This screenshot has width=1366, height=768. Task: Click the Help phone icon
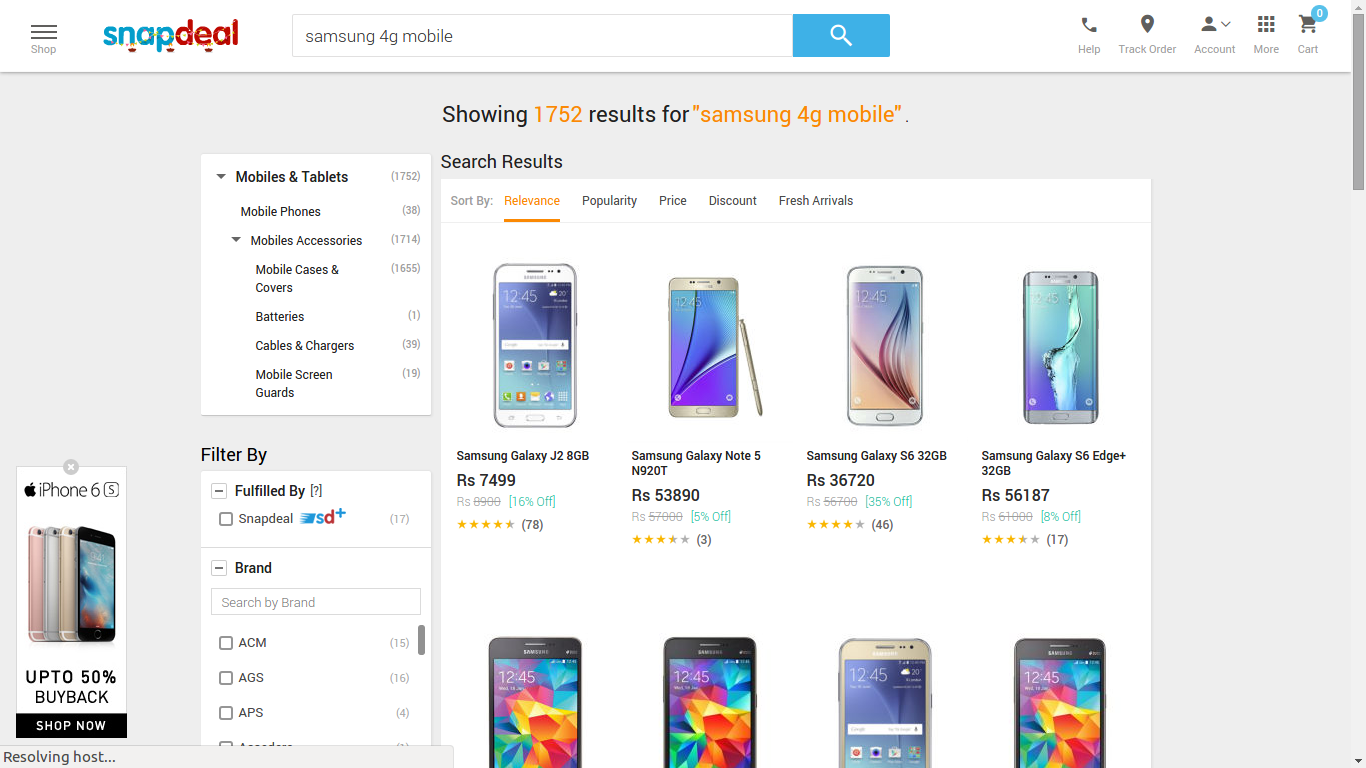click(1089, 26)
